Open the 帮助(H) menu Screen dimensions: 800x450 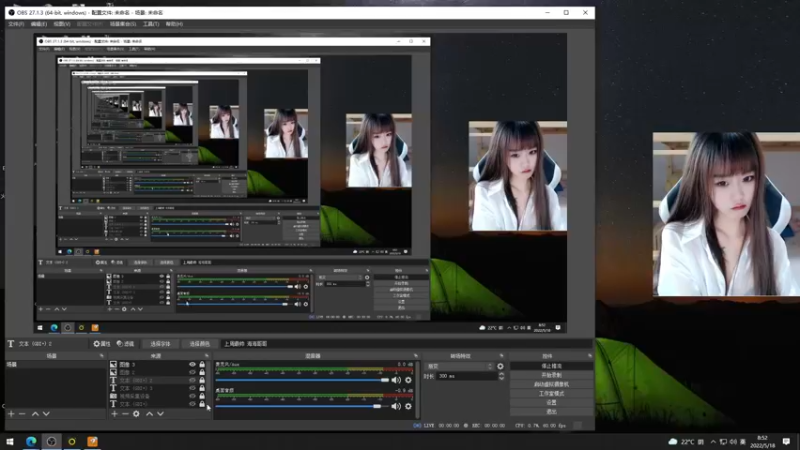coord(174,24)
